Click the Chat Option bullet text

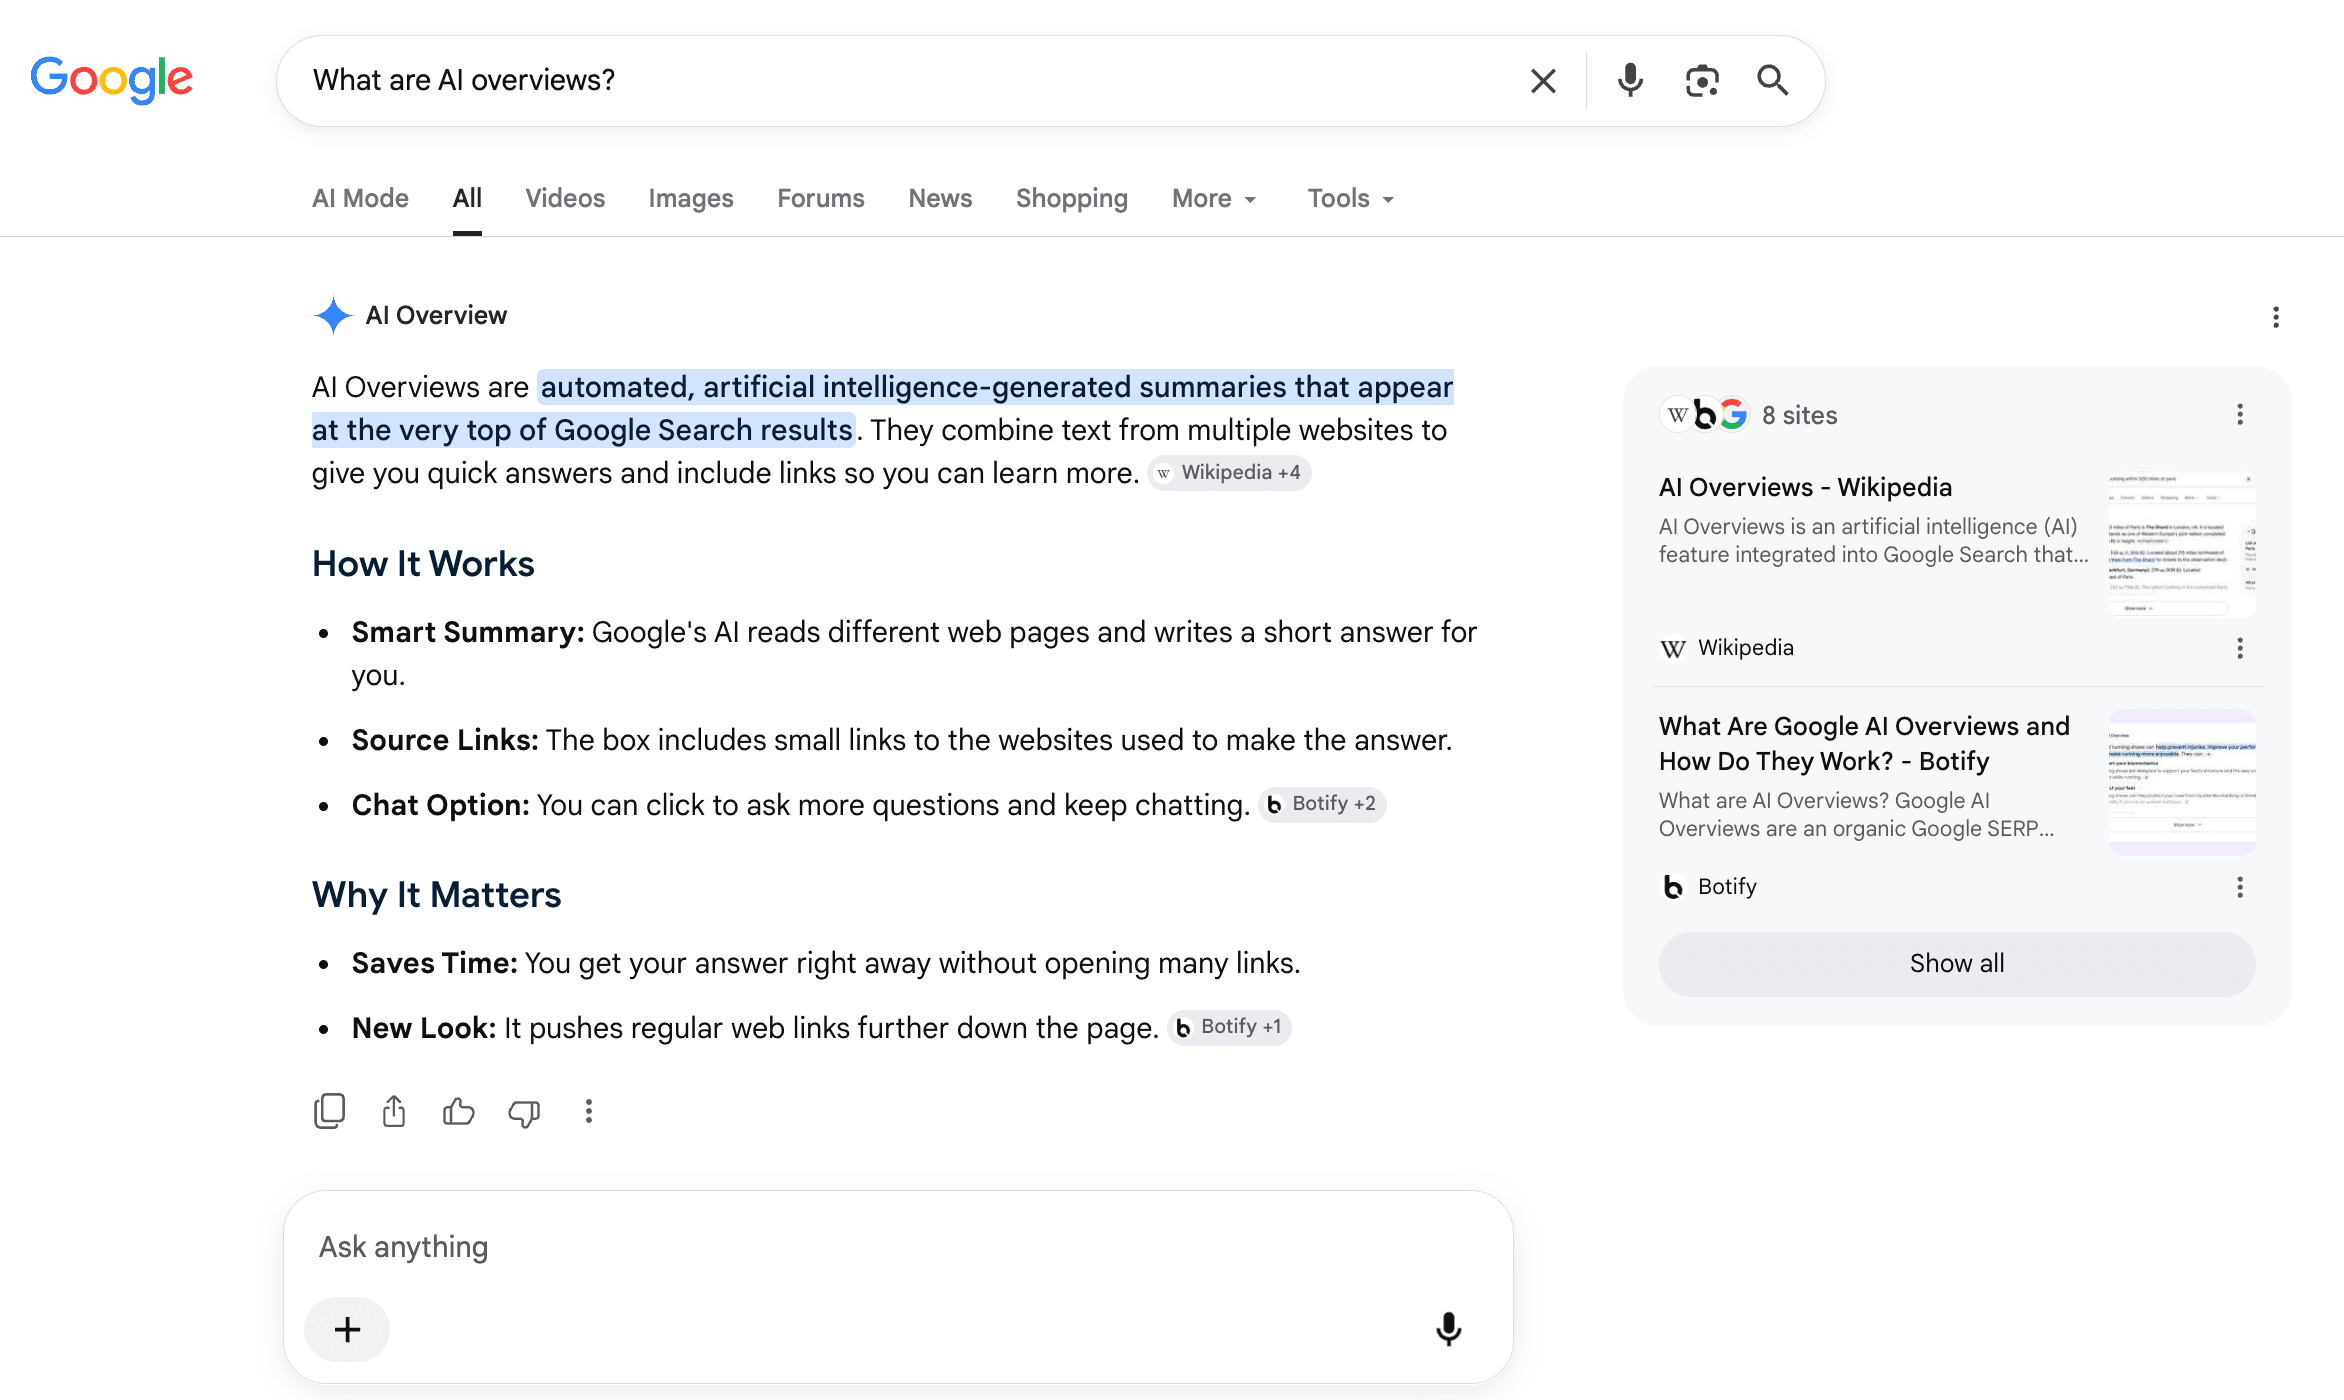801,805
